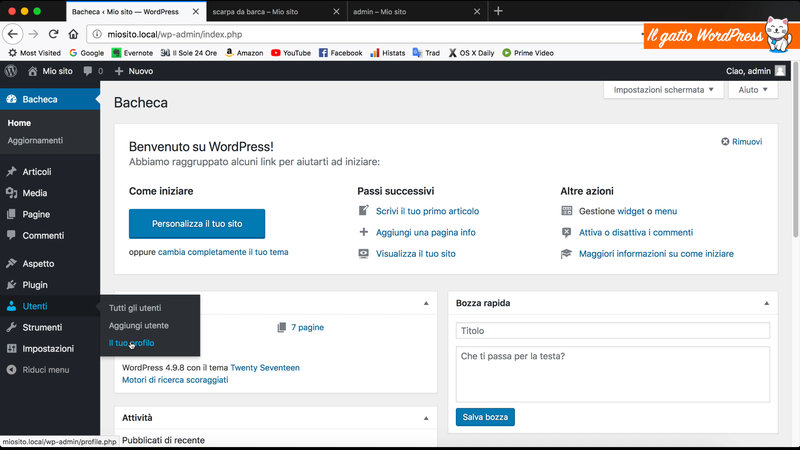
Task: Open Scrivi il tuo primo articolo link
Action: [428, 211]
